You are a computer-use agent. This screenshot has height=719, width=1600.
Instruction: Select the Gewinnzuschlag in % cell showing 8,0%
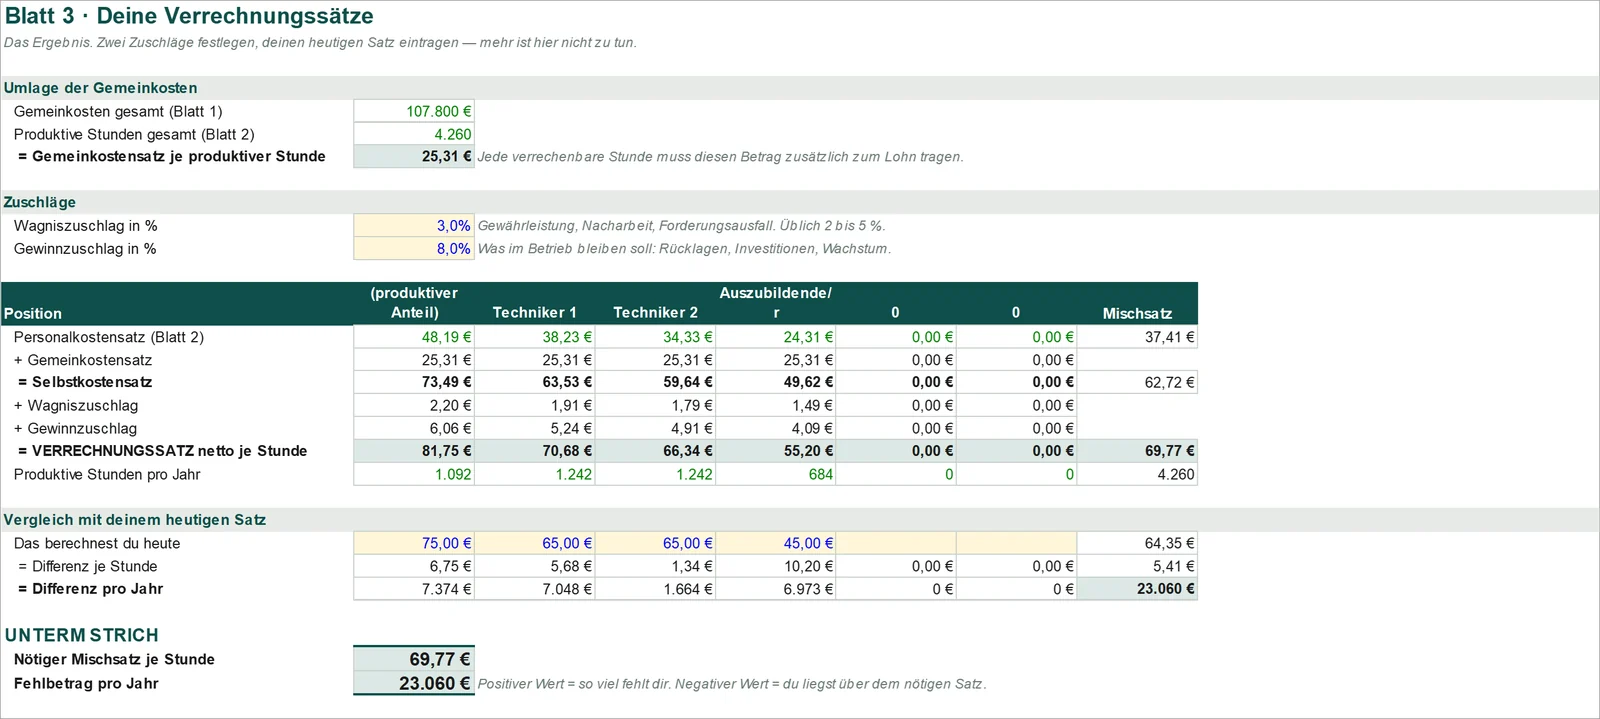[414, 249]
